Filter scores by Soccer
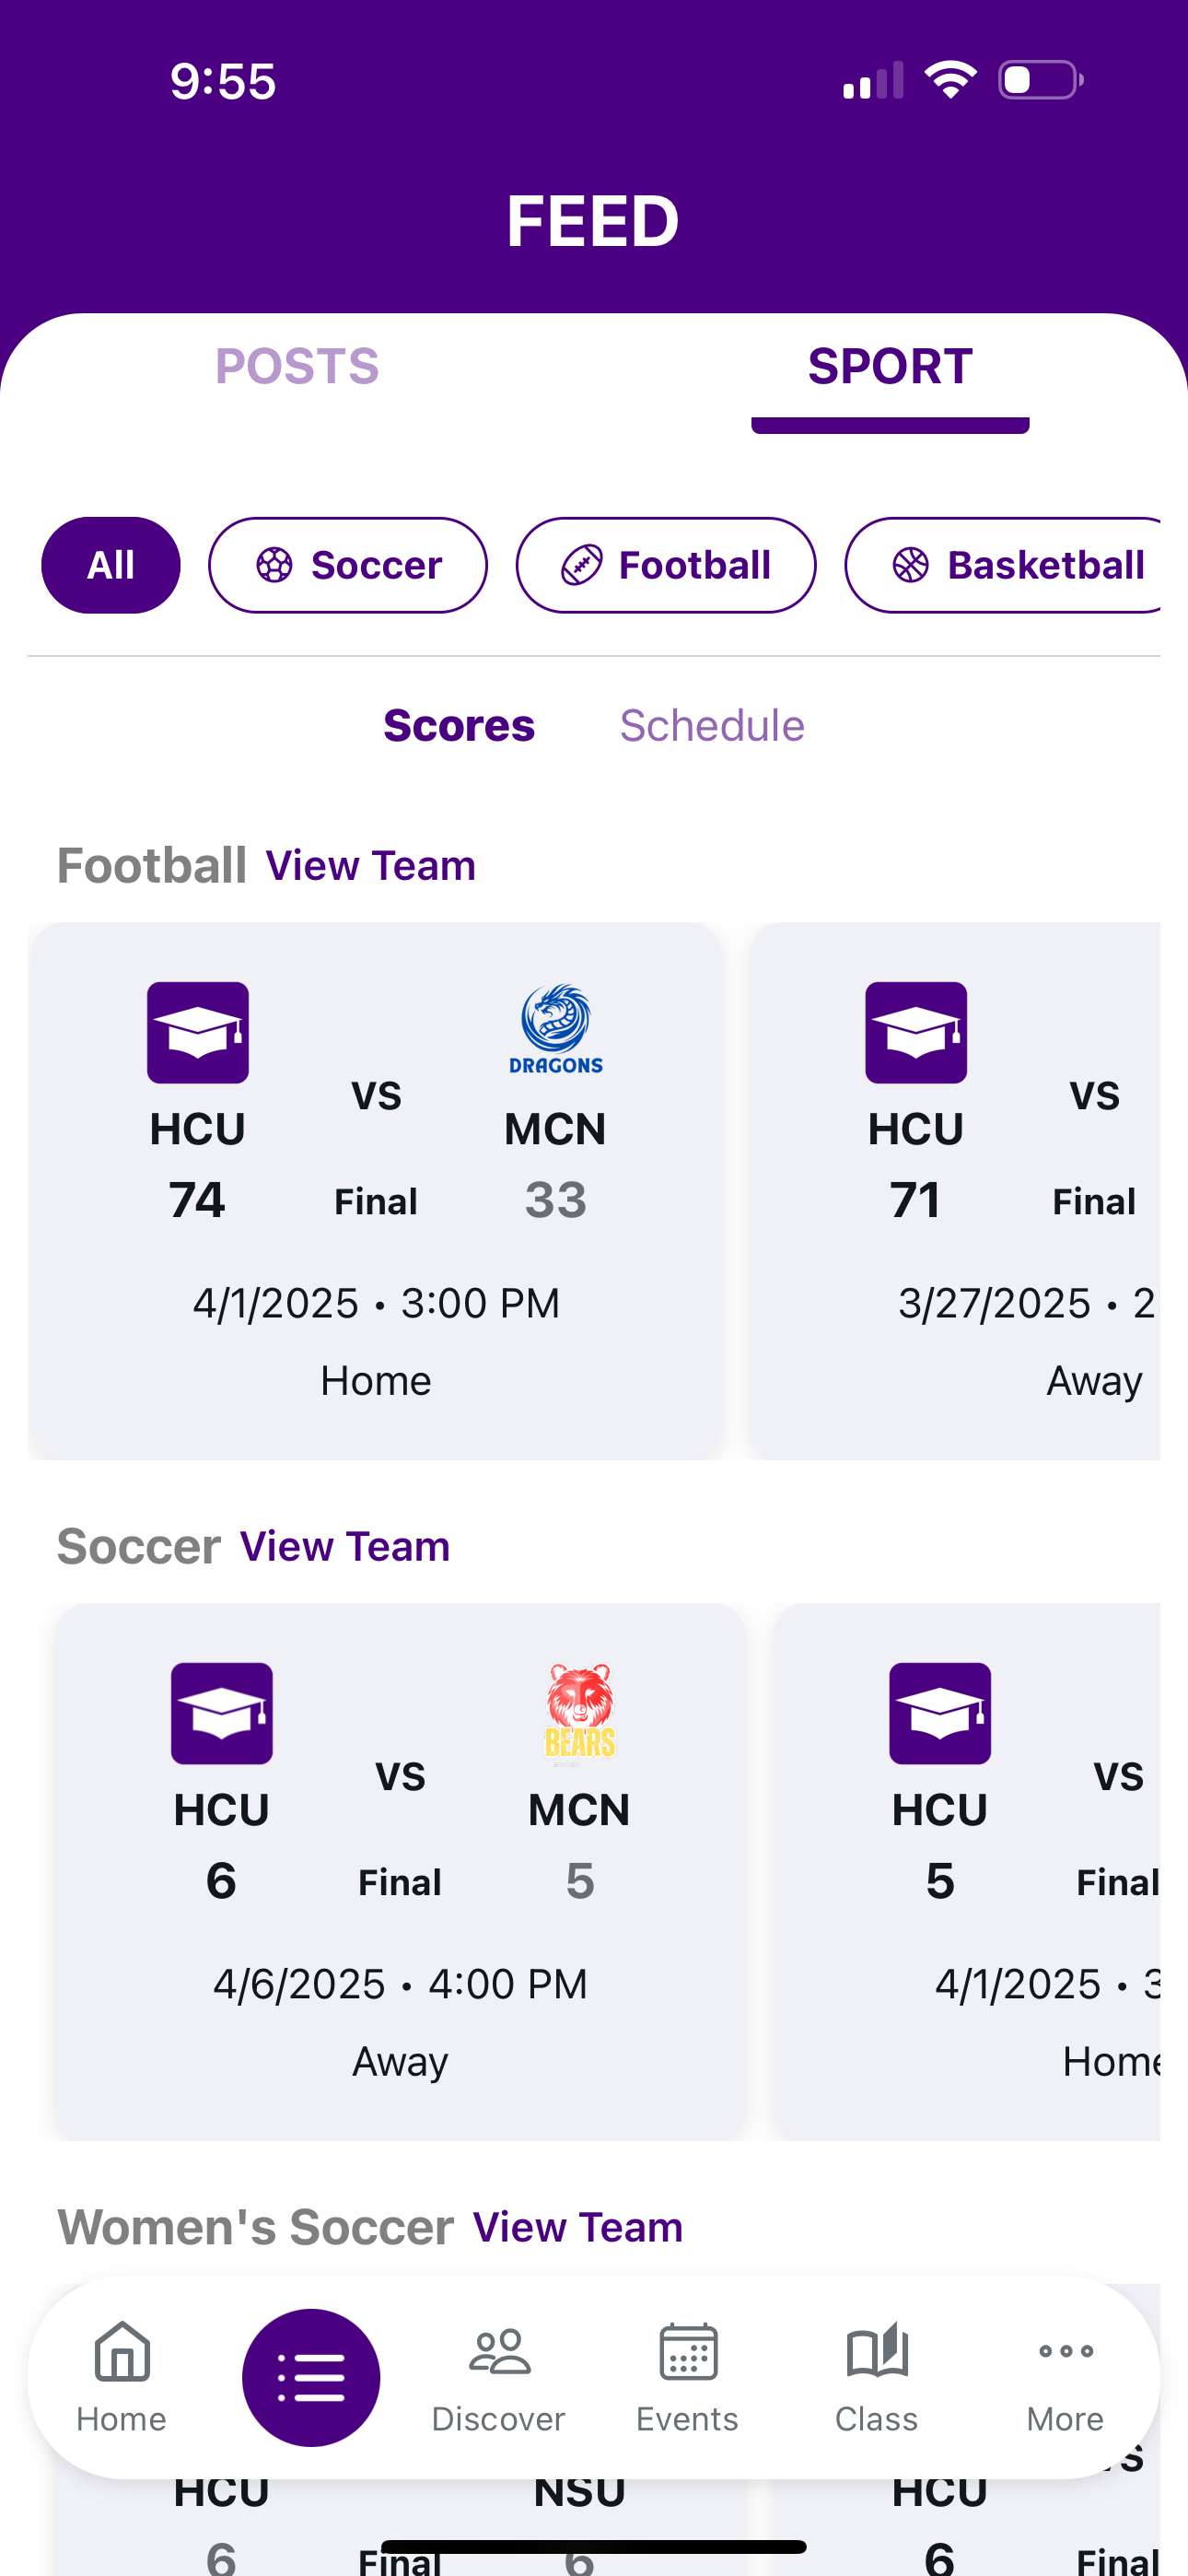Image resolution: width=1188 pixels, height=2576 pixels. 347,565
